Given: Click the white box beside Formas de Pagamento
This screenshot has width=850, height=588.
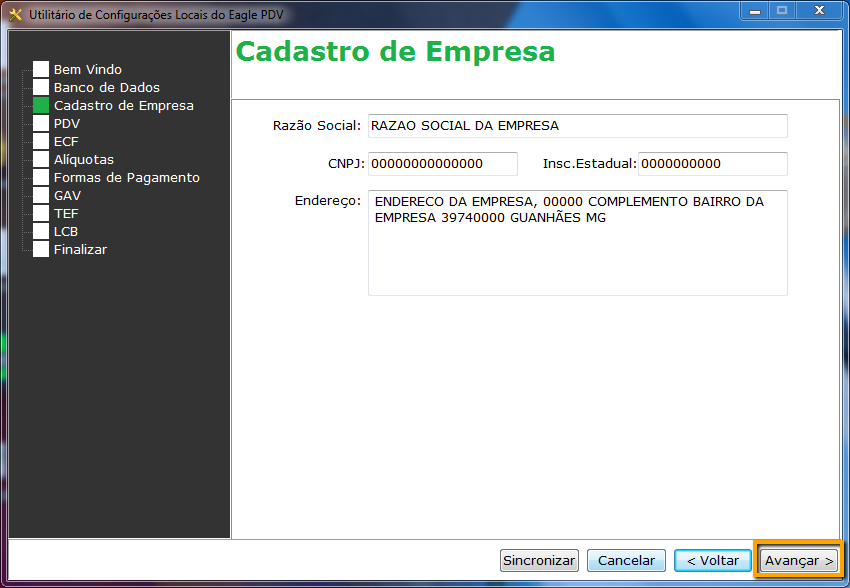Looking at the screenshot, I should [41, 177].
